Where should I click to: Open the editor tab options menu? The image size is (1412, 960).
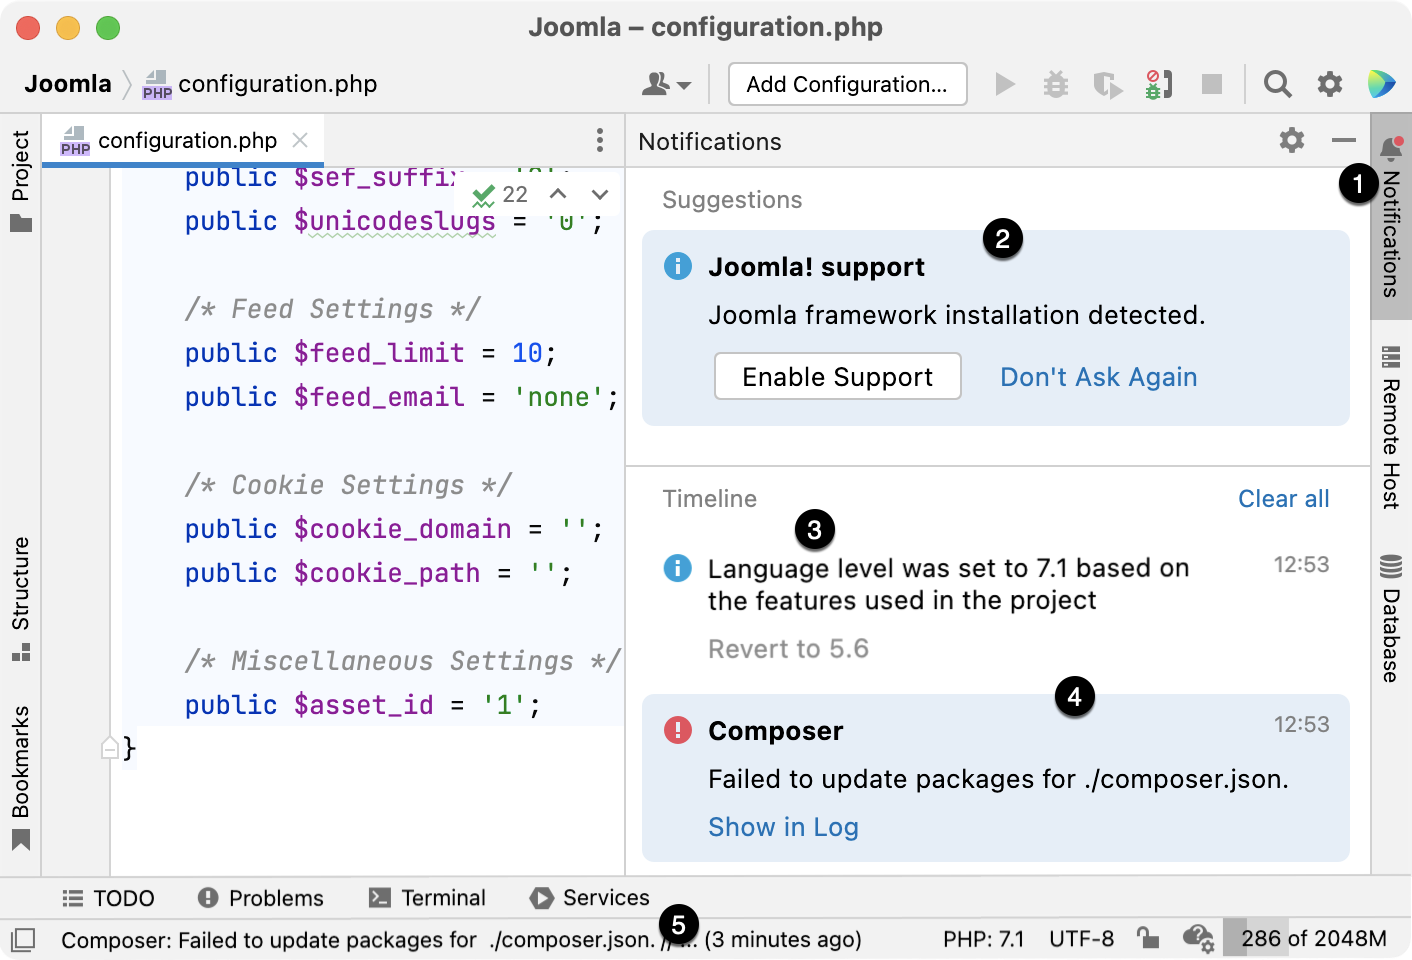599,141
